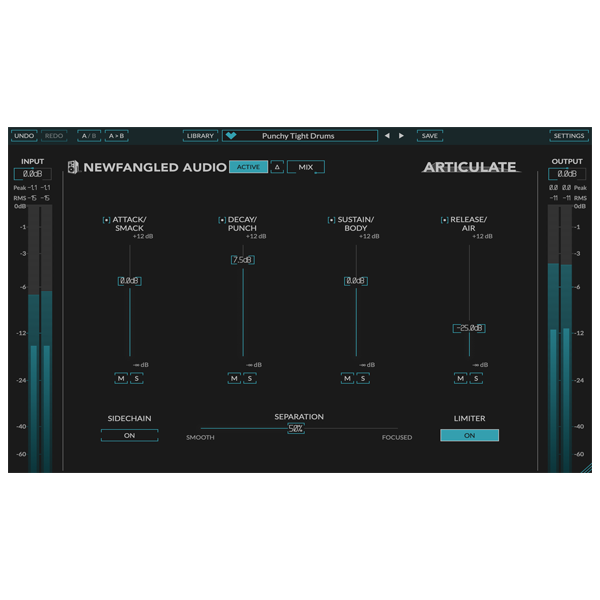Viewport: 600px width, 600px height.
Task: Click the heart favorite icon beside preset name
Action: click(231, 136)
